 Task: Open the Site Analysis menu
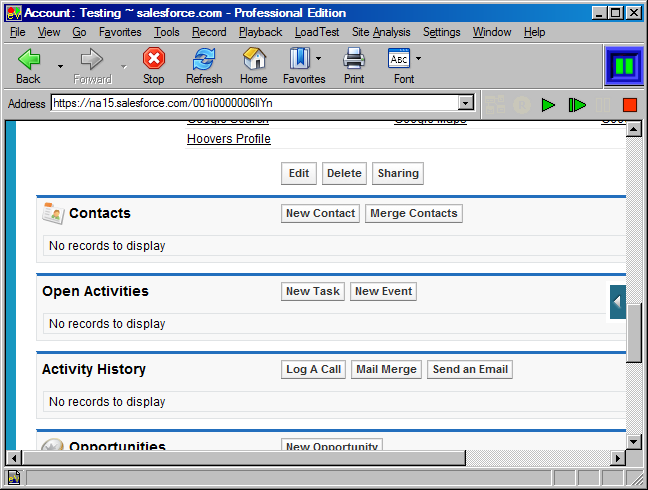(x=381, y=32)
